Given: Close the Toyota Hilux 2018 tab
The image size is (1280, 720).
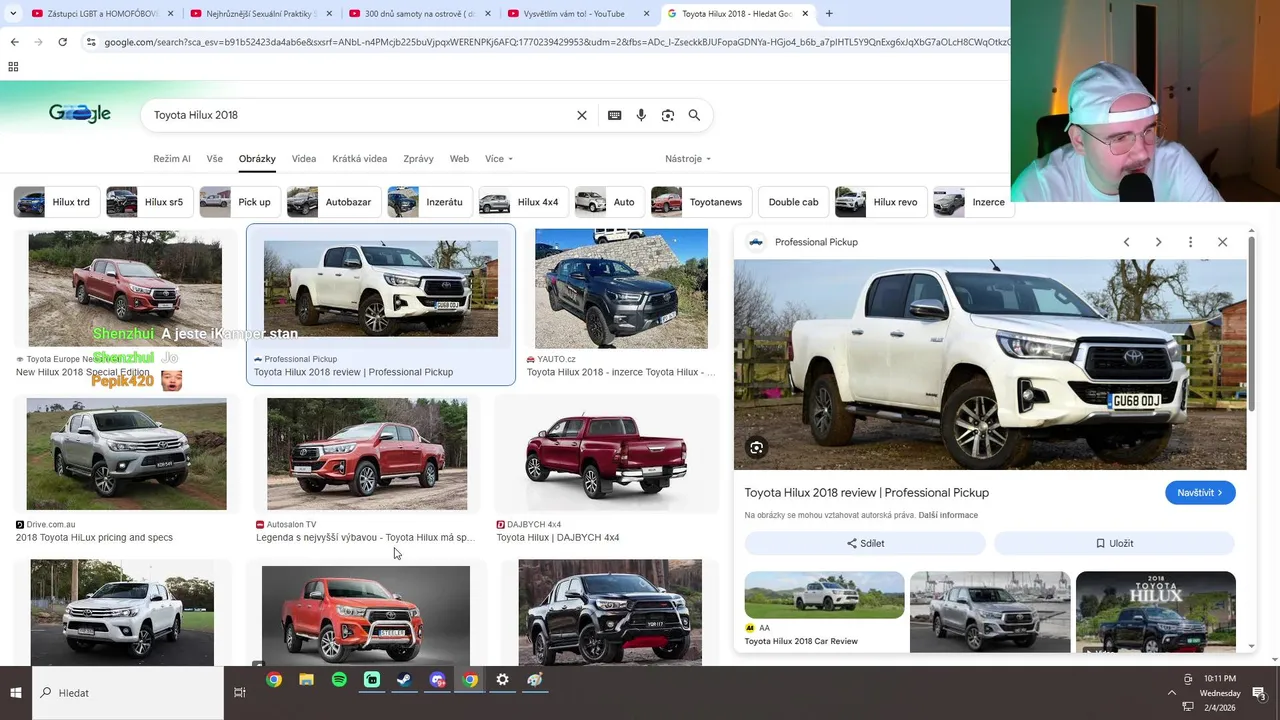Looking at the screenshot, I should tap(805, 14).
